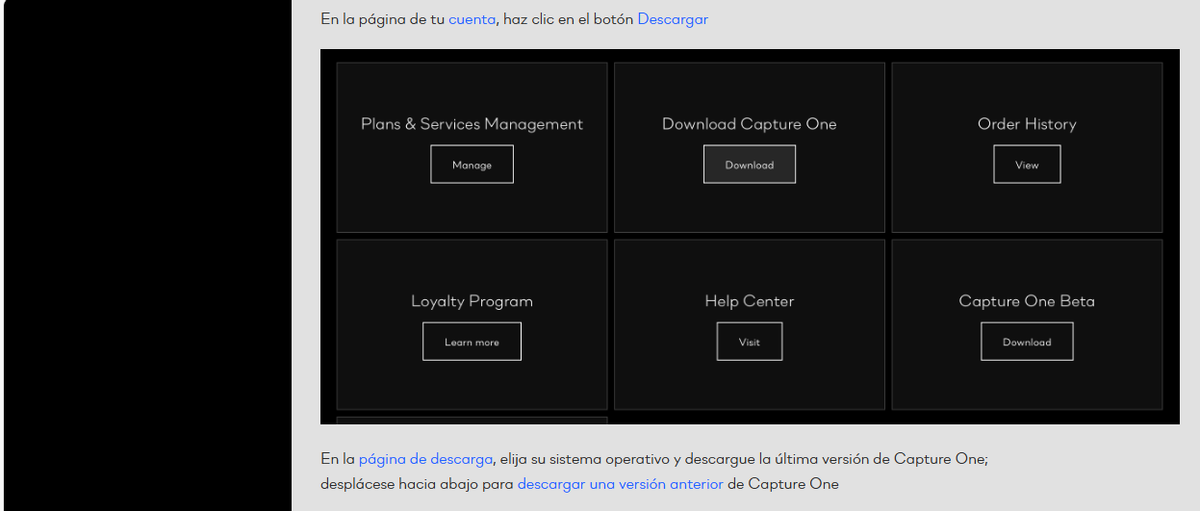Select the 'Plans & Services Management' heading

471,124
